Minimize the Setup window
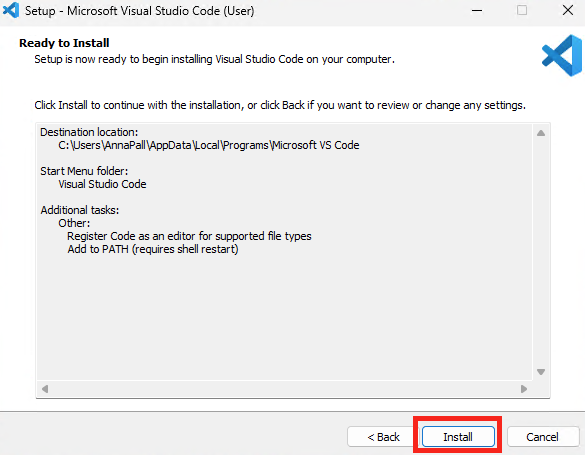This screenshot has width=585, height=455. (x=477, y=10)
